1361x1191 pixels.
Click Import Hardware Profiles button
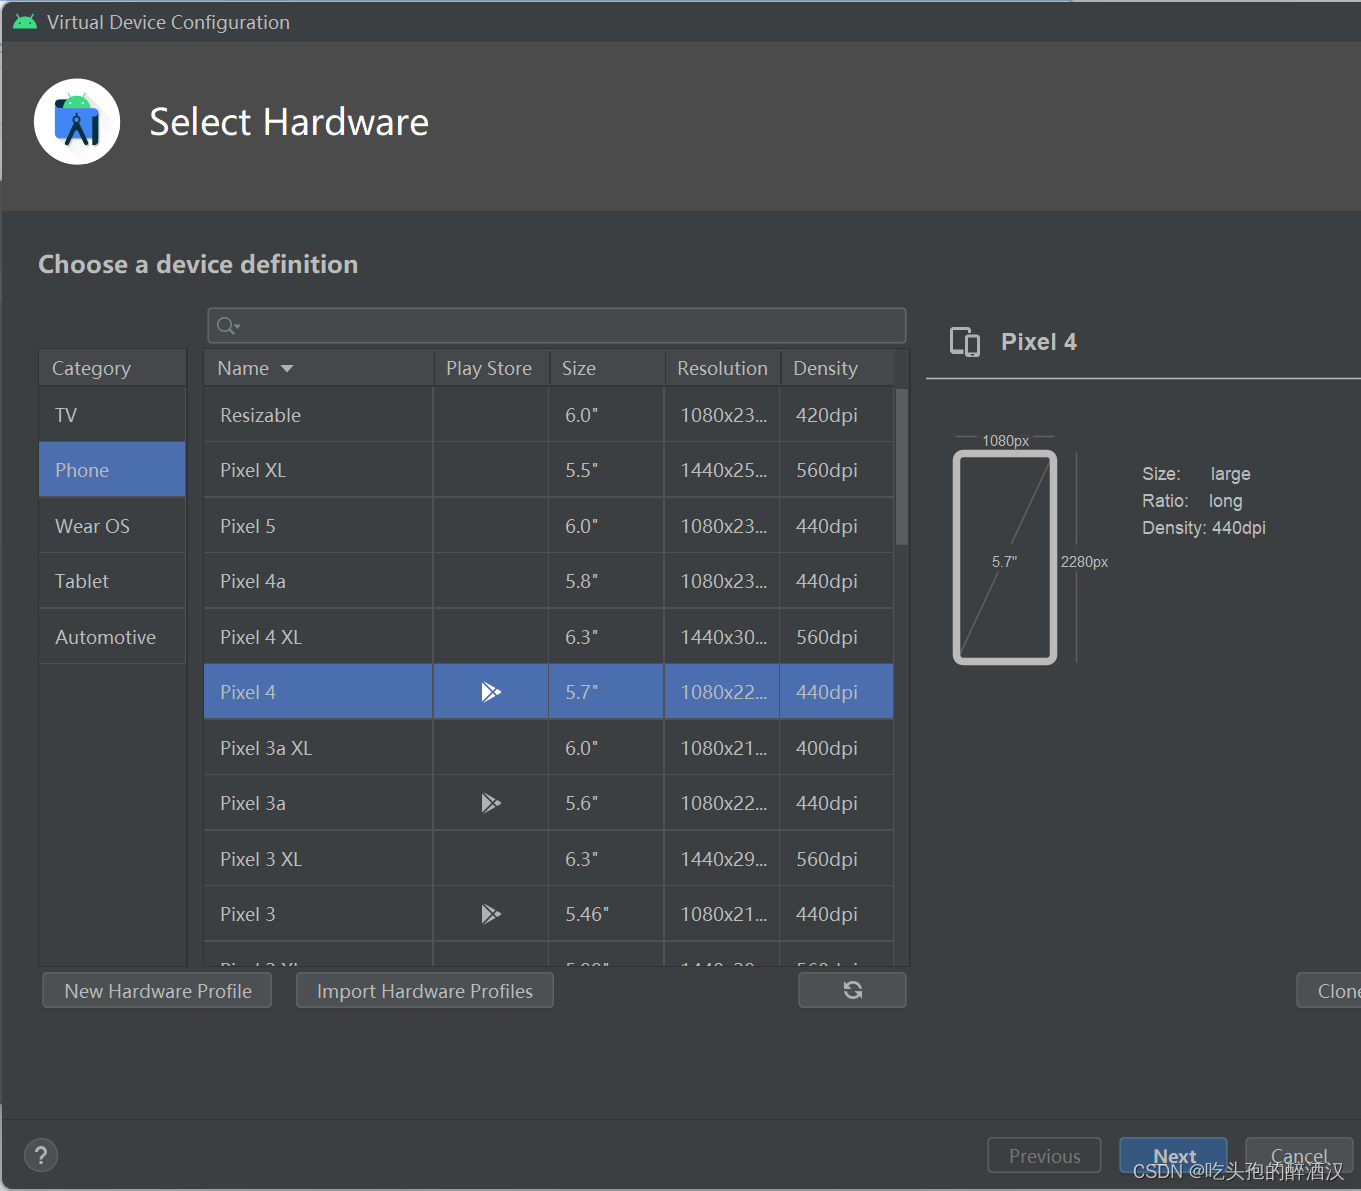[425, 990]
